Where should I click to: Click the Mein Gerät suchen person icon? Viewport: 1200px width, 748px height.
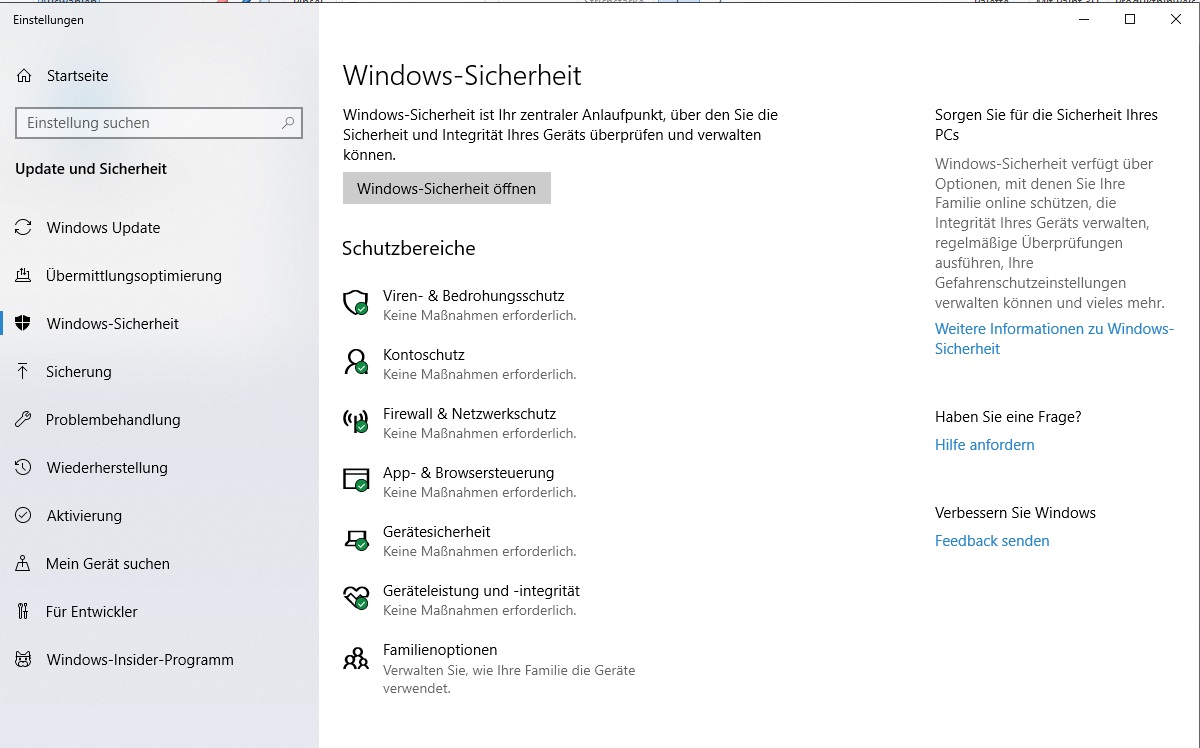(23, 564)
